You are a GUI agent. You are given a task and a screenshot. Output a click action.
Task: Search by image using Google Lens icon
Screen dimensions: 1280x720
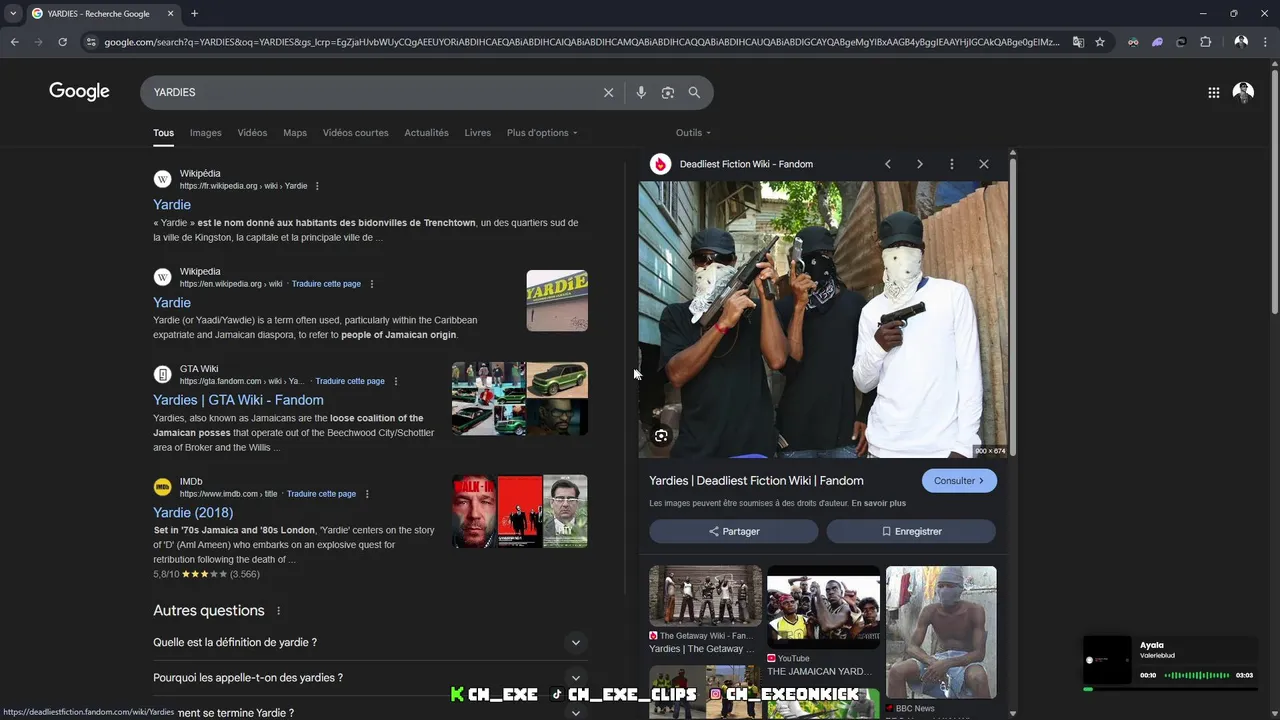667,92
